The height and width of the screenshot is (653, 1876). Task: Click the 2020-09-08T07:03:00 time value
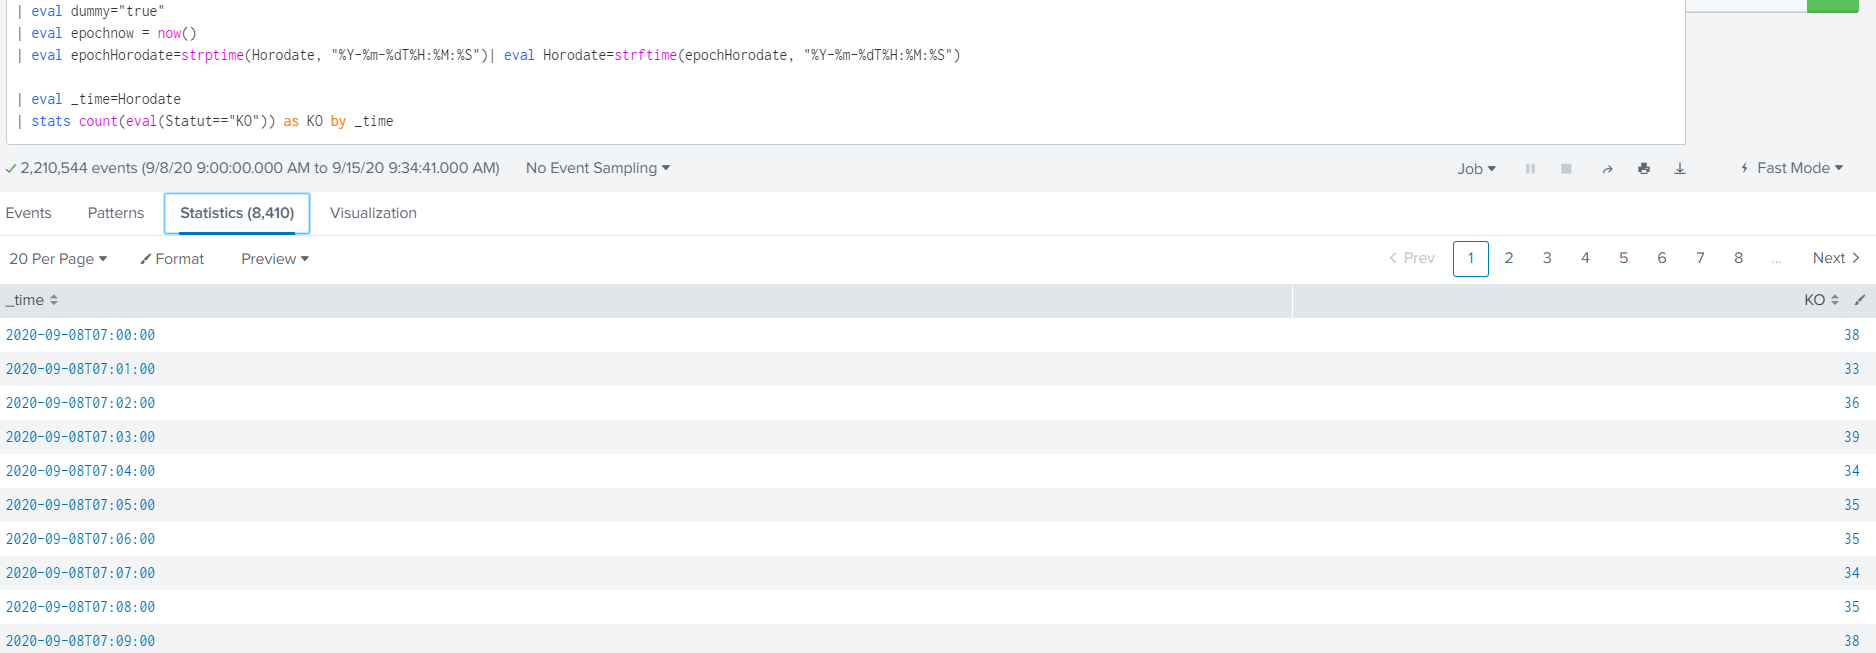[81, 437]
